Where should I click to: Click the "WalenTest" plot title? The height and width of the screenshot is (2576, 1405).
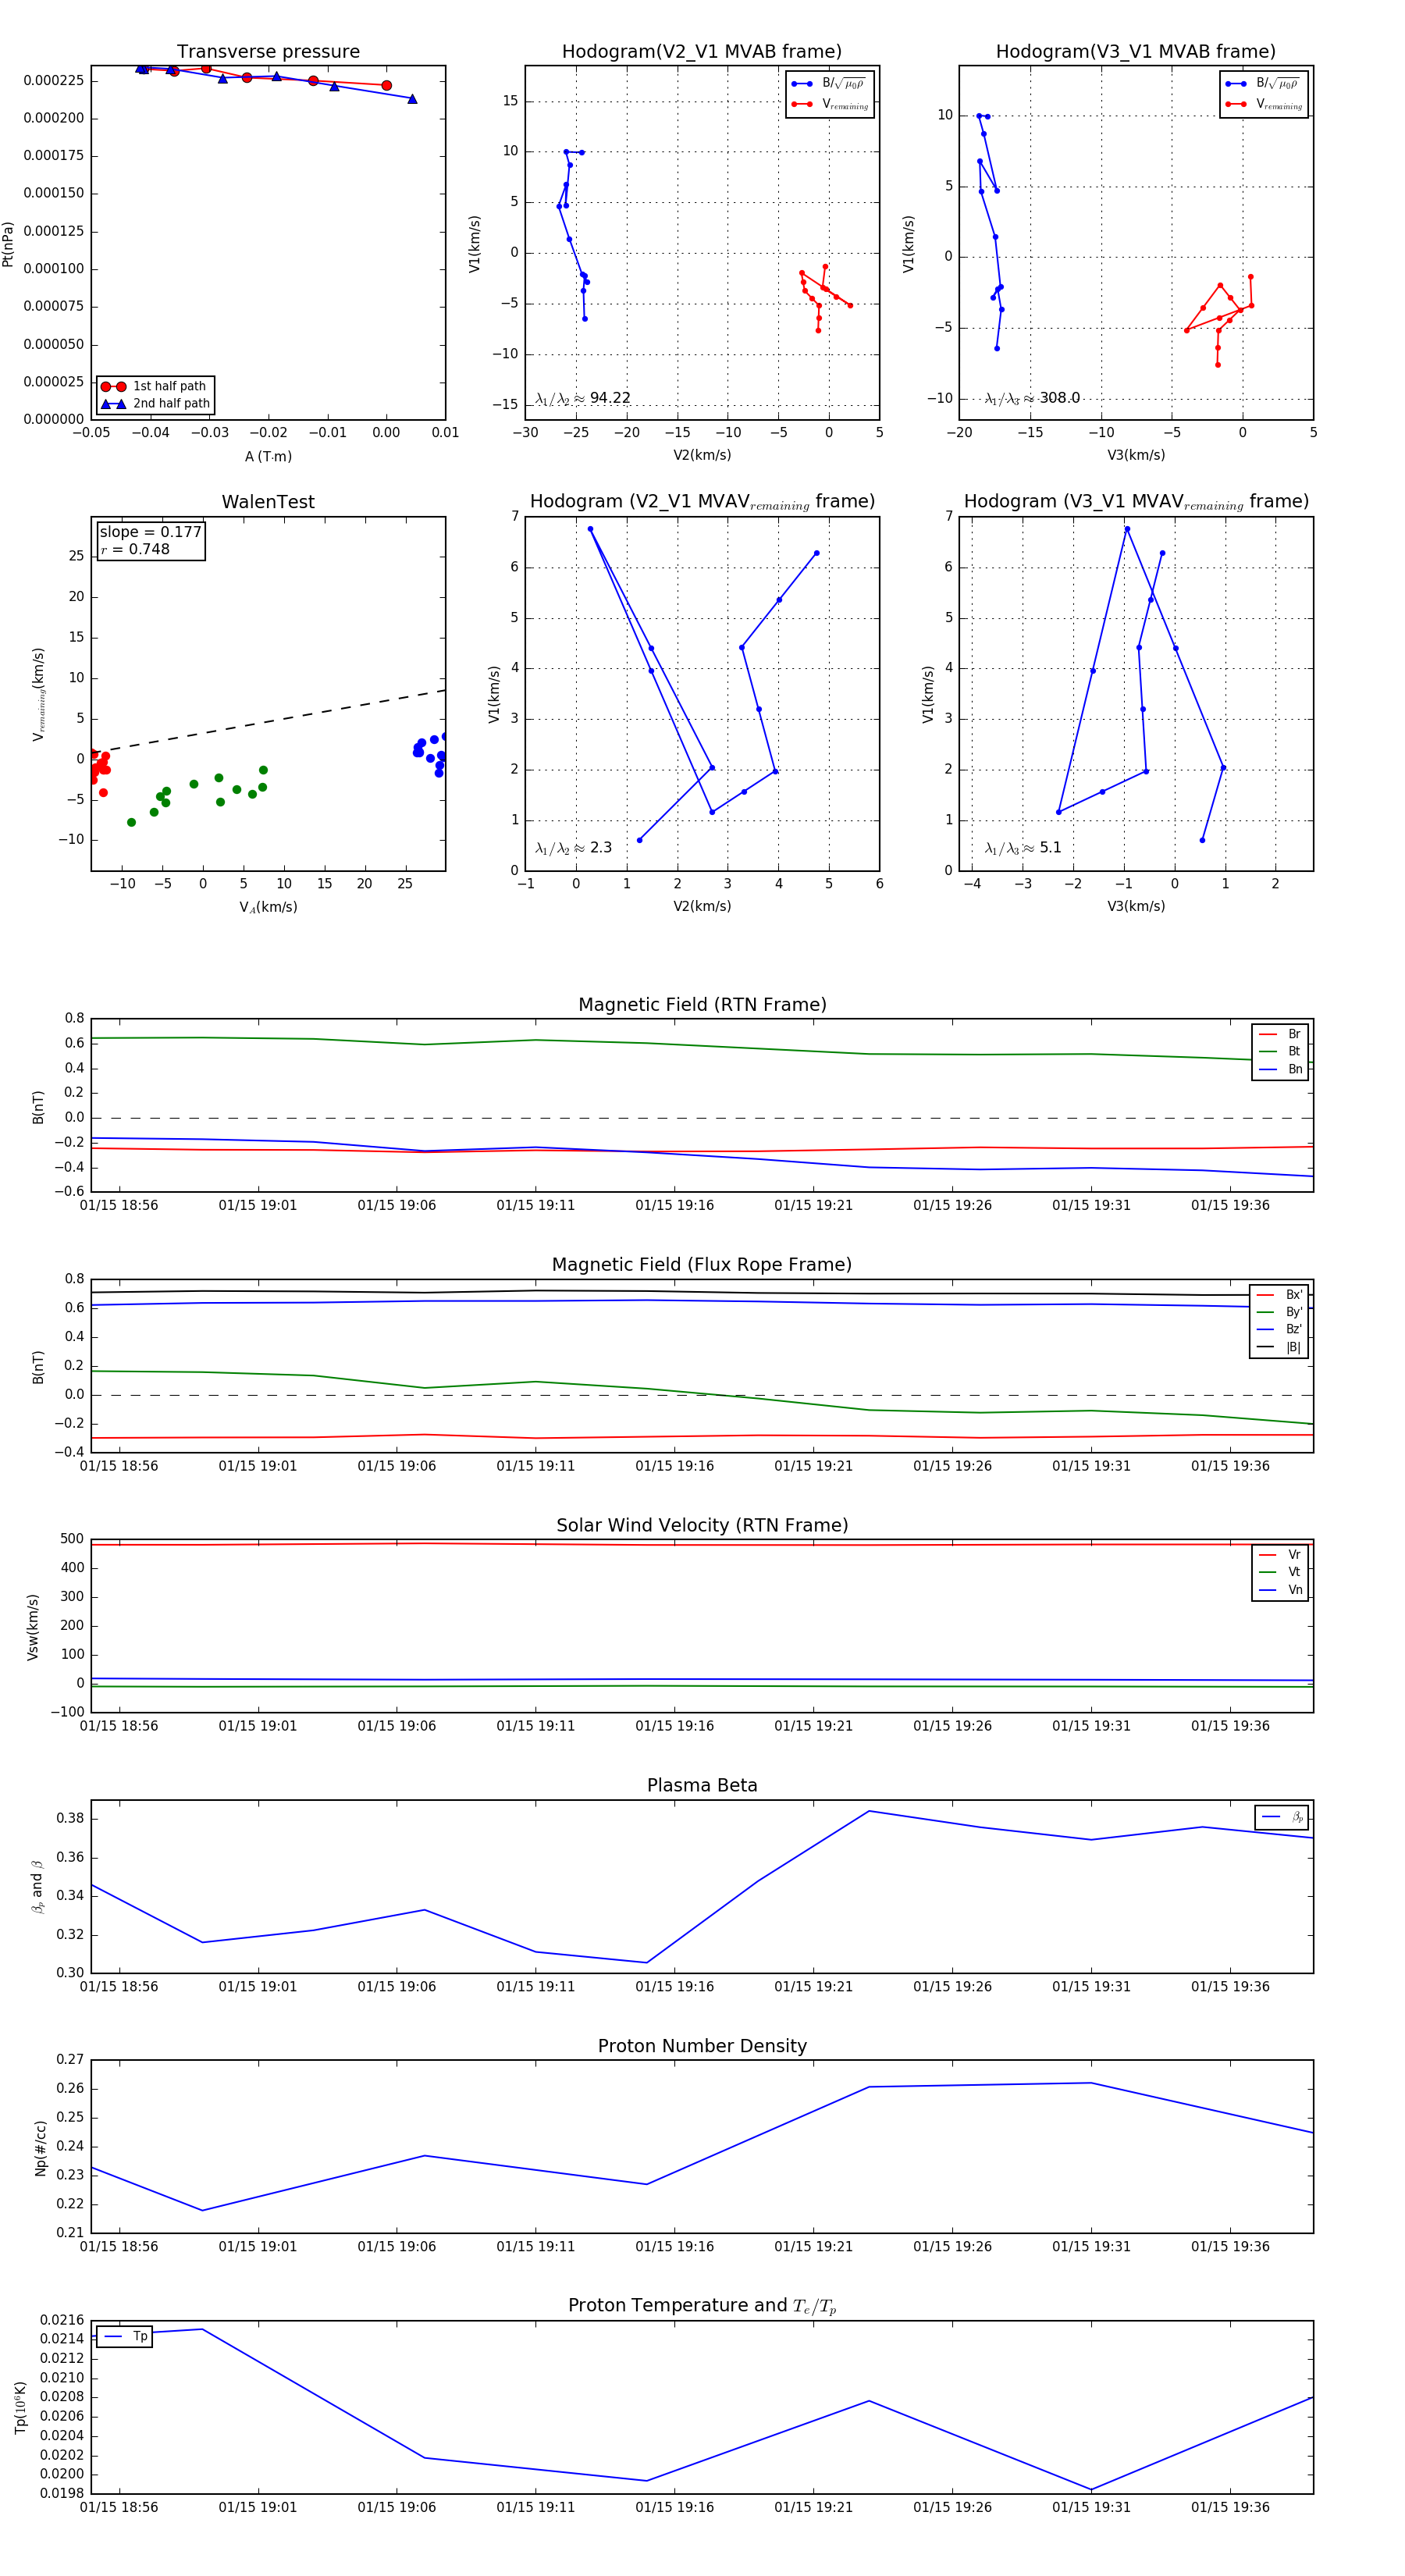268,502
